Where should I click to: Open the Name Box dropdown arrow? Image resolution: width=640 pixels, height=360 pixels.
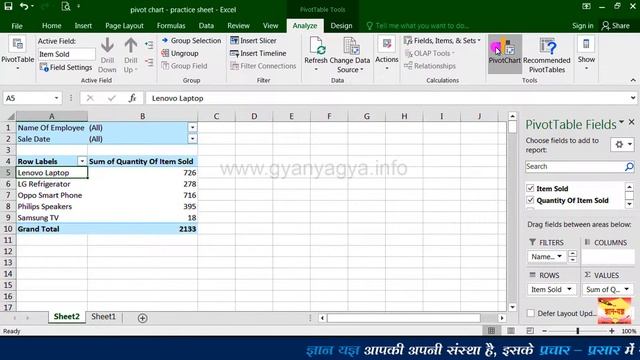(x=56, y=98)
